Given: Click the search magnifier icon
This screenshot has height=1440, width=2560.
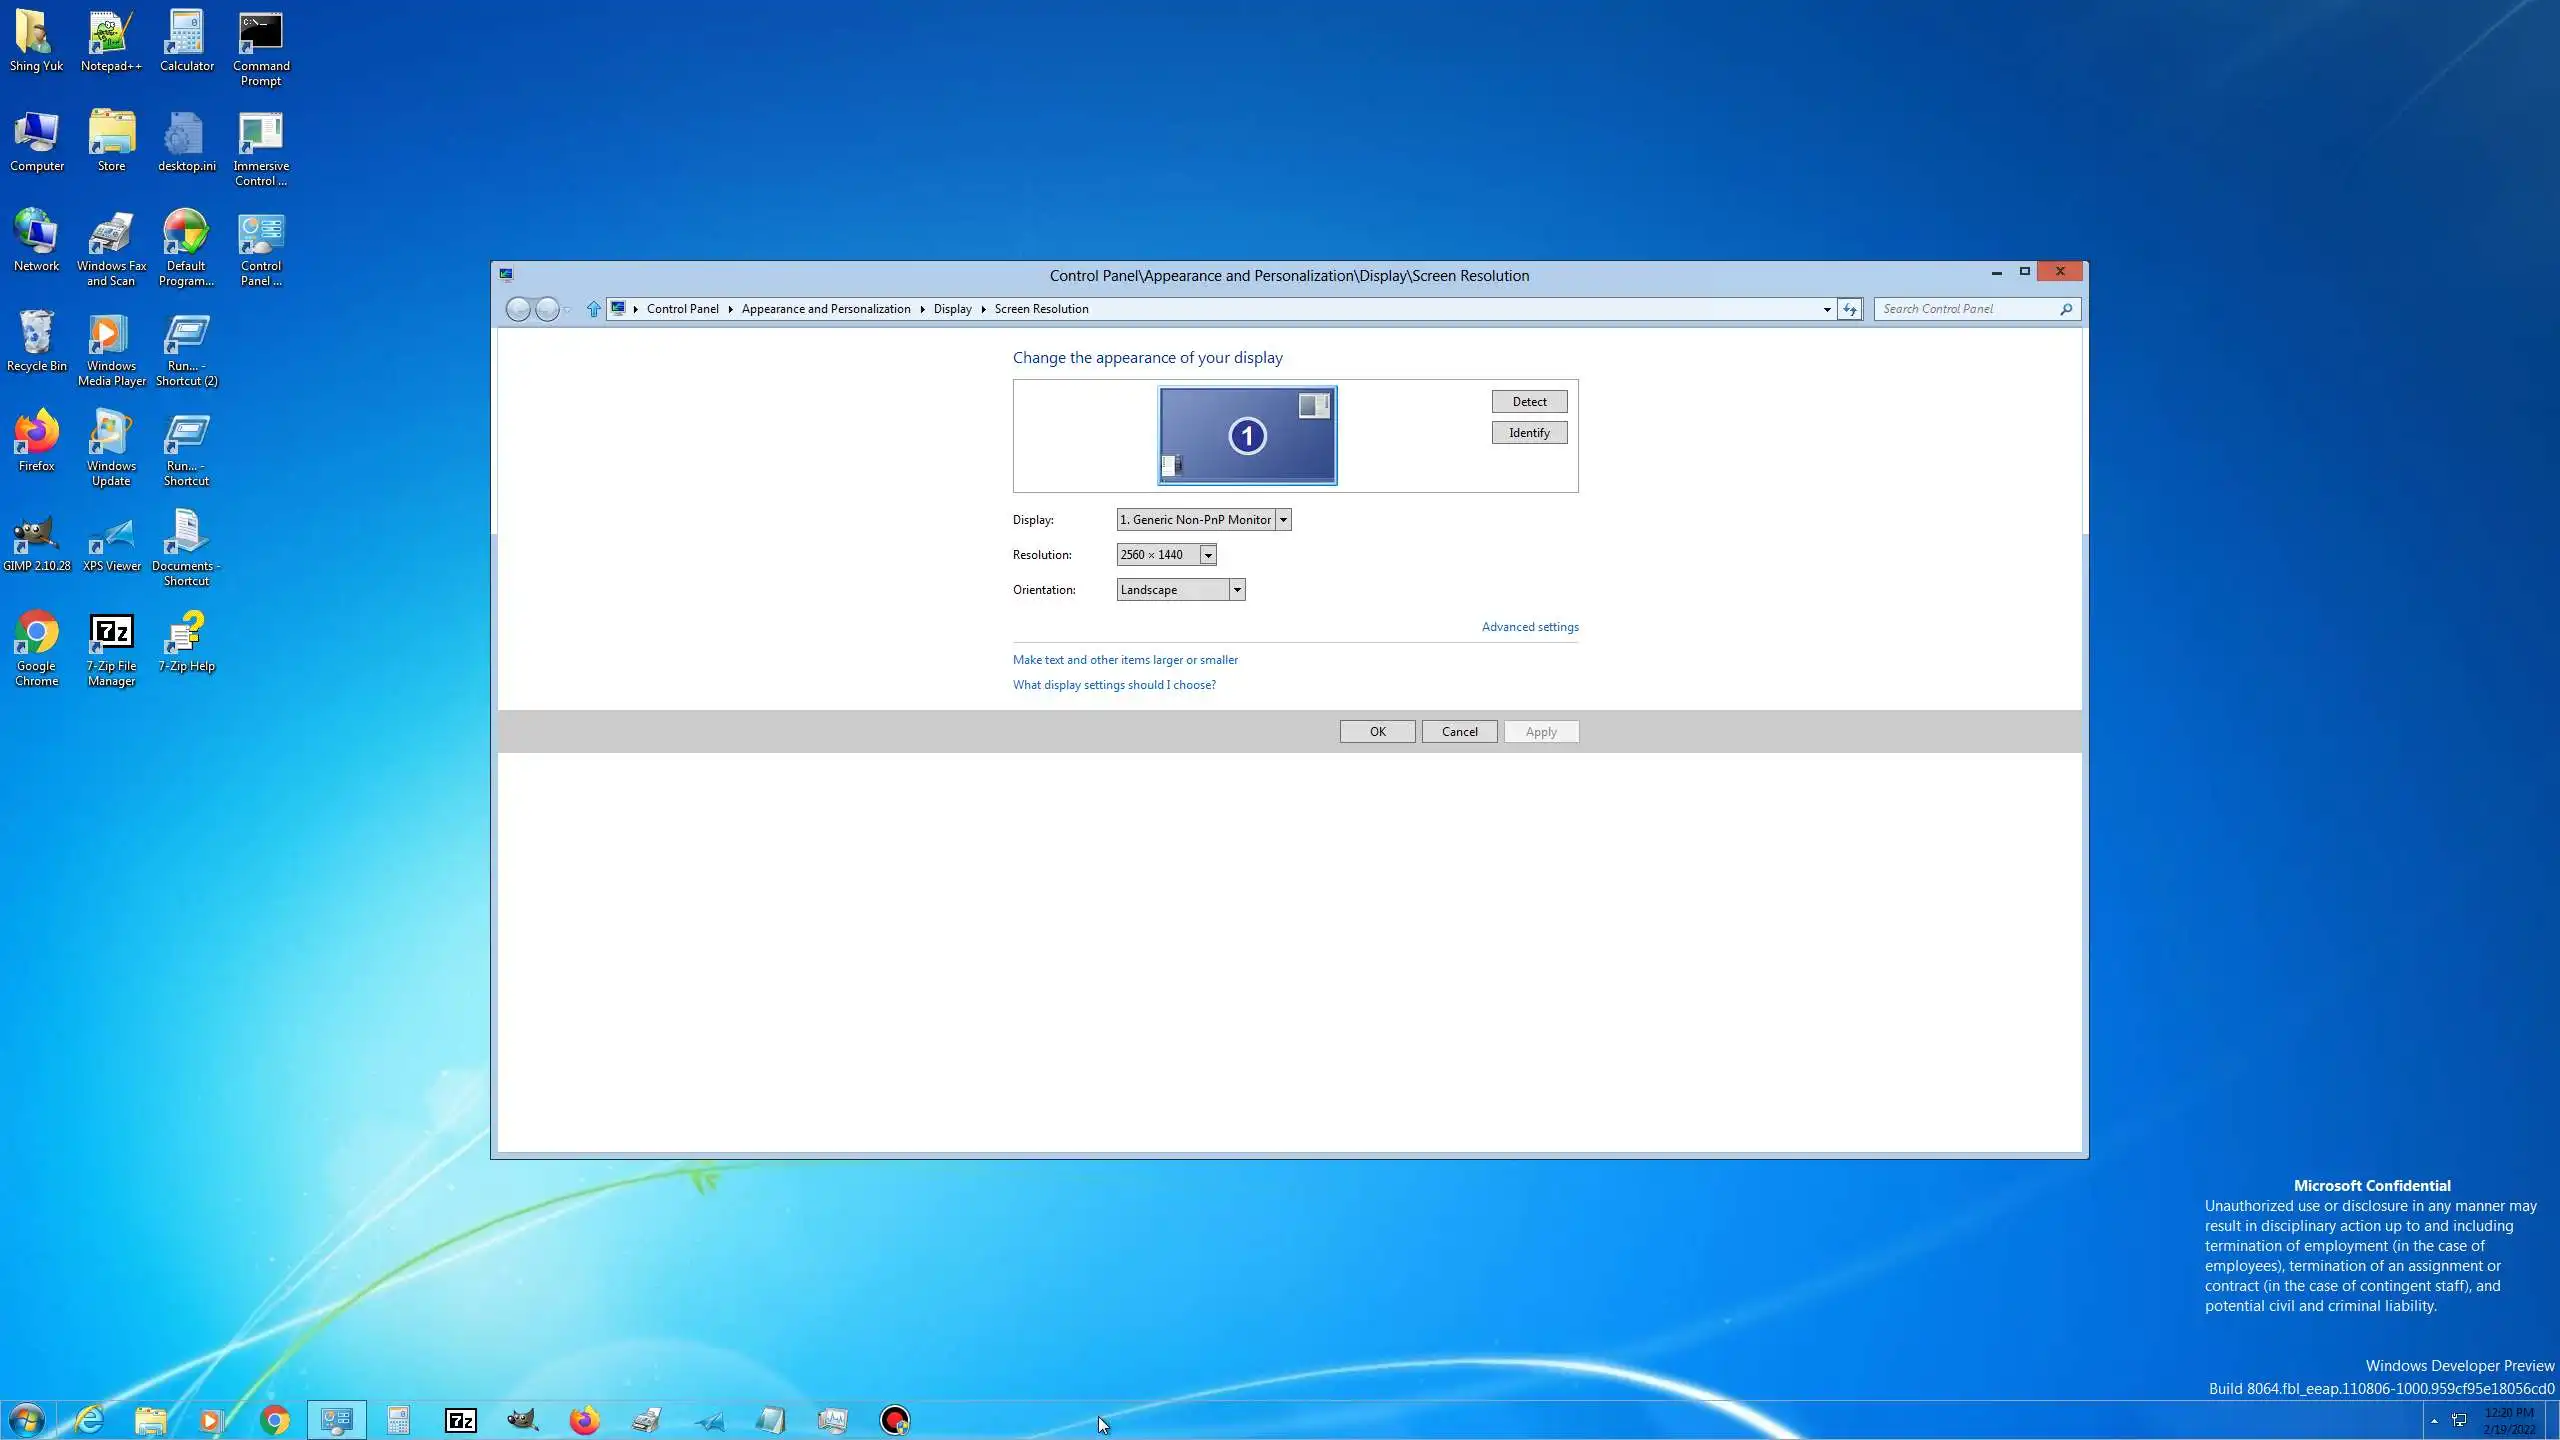Looking at the screenshot, I should coord(2065,309).
